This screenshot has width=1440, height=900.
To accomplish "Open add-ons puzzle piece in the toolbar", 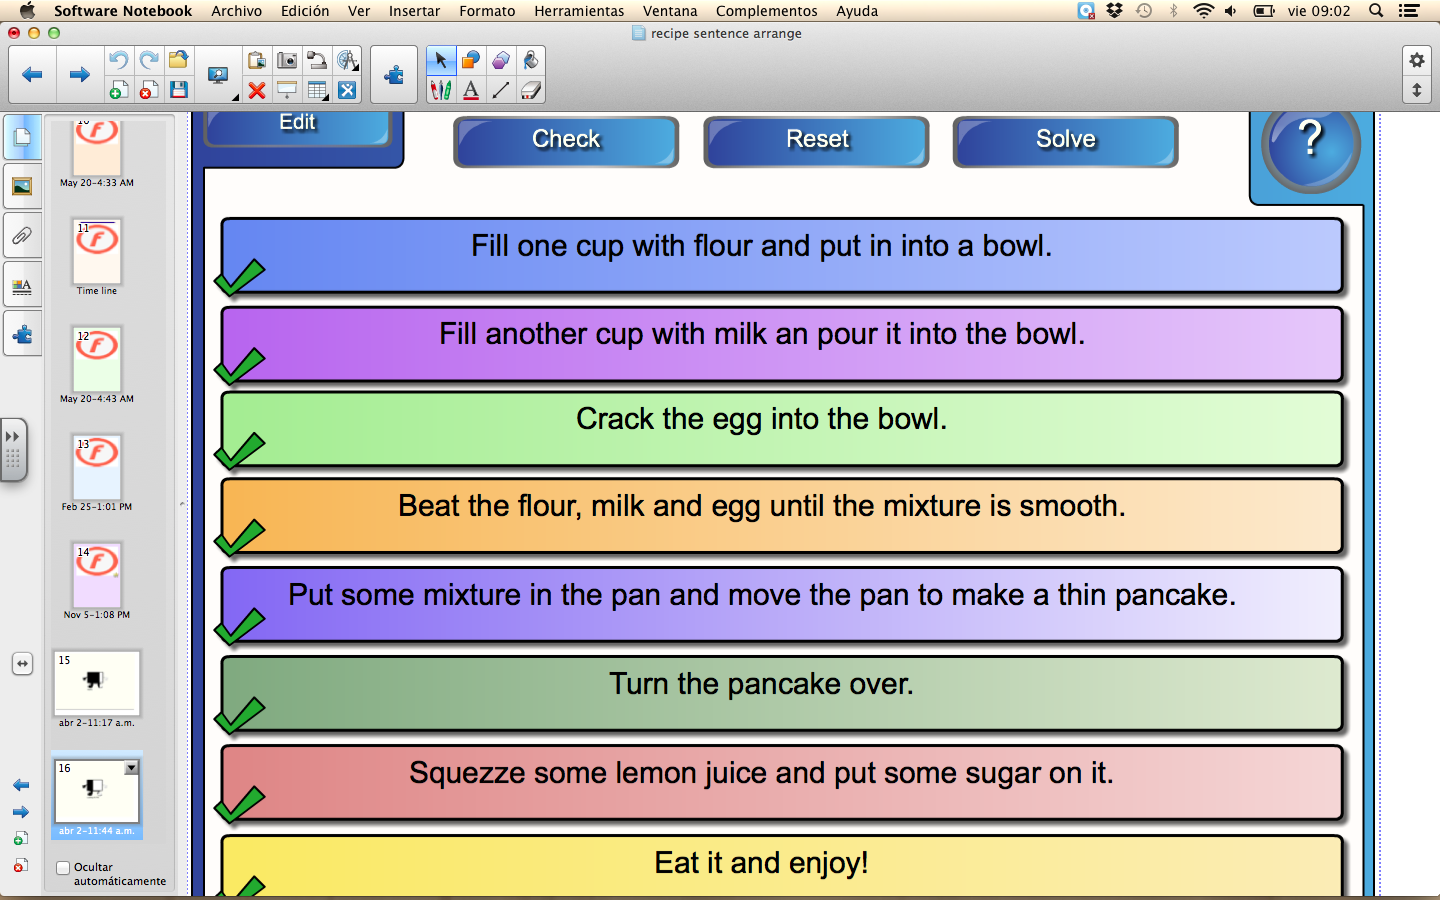I will coord(394,75).
